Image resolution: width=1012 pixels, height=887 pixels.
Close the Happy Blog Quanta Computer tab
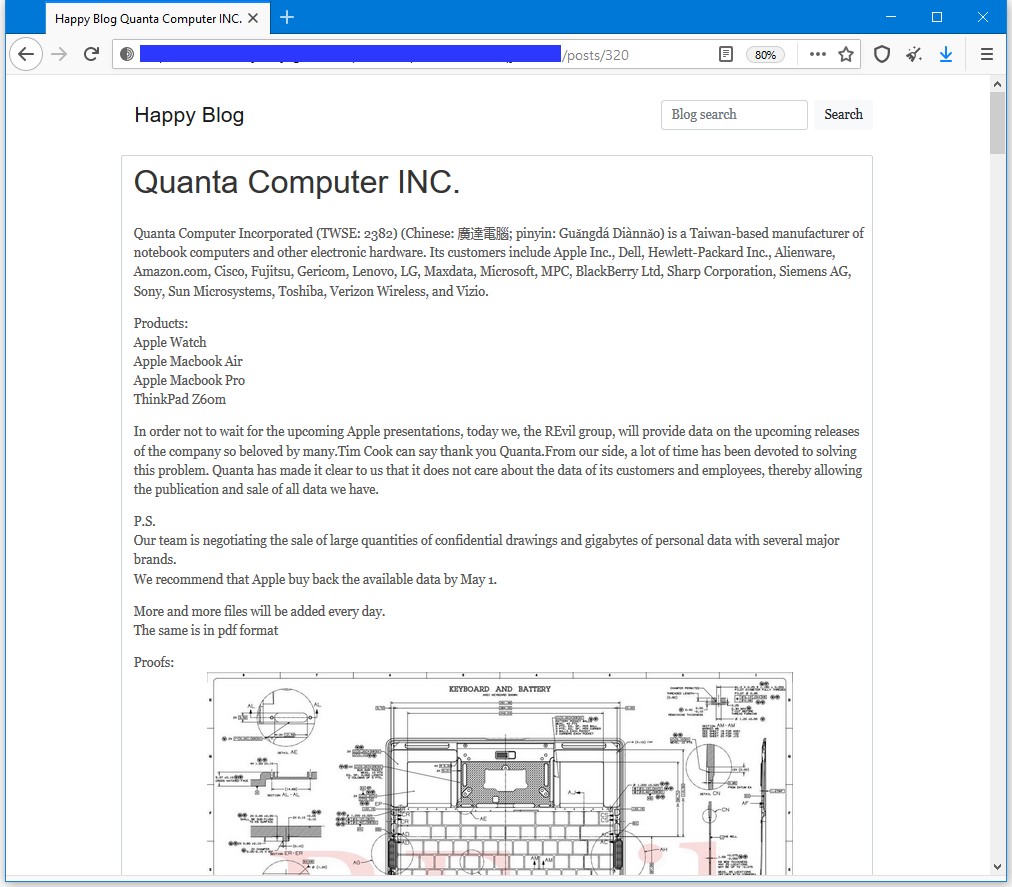(x=254, y=18)
